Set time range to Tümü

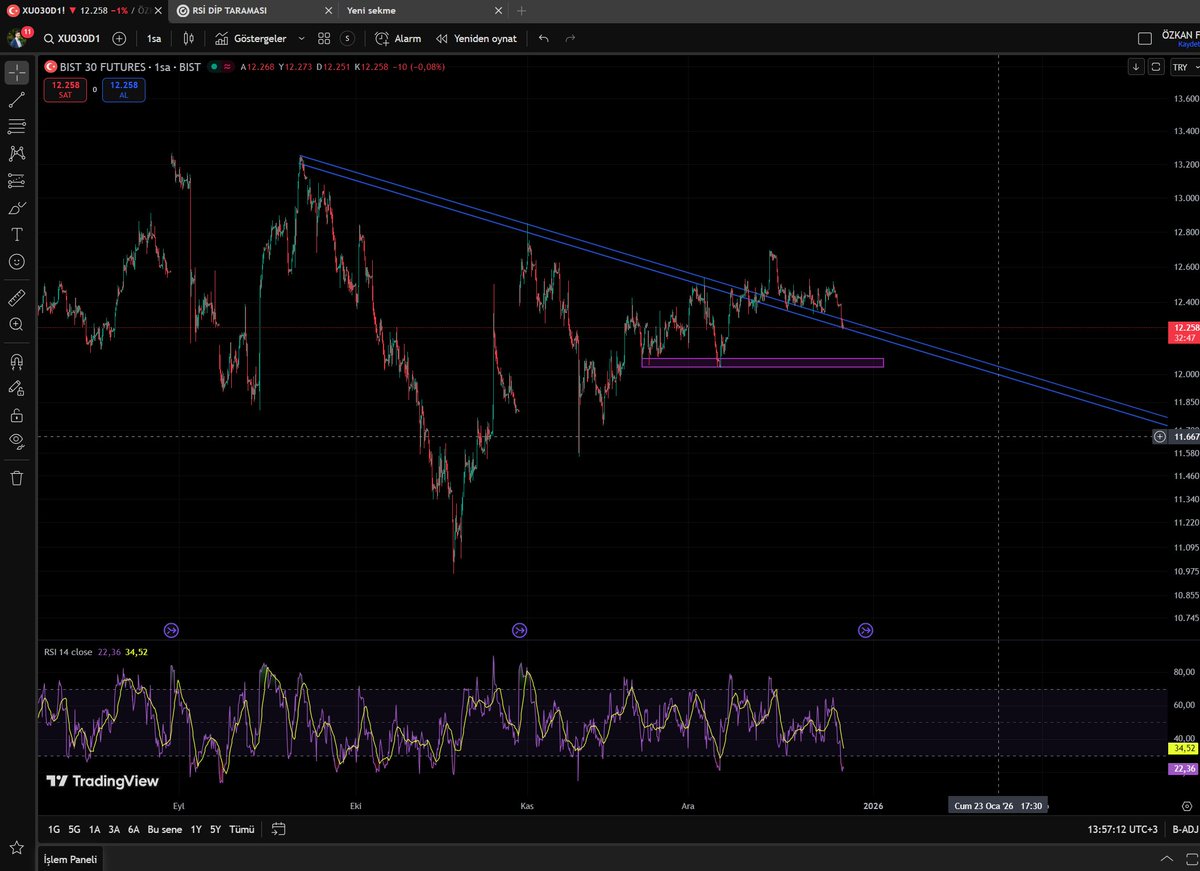coord(241,829)
